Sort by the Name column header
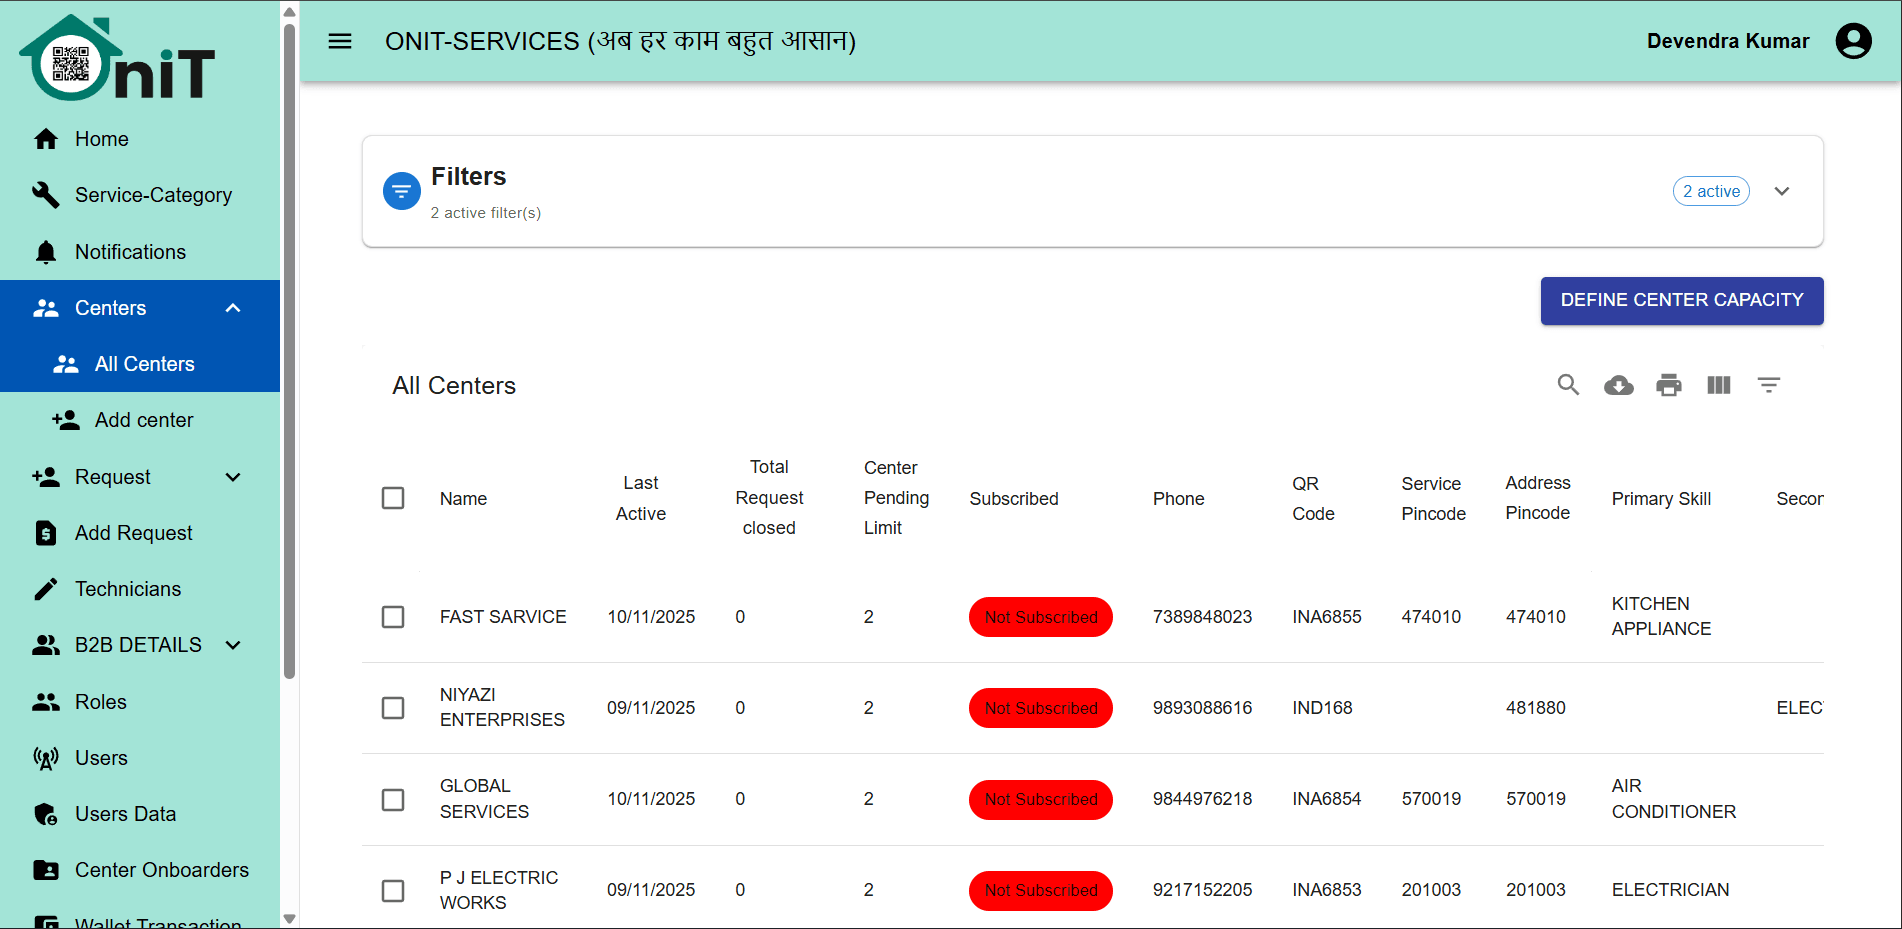Screen dimensions: 1902x929 (463, 498)
